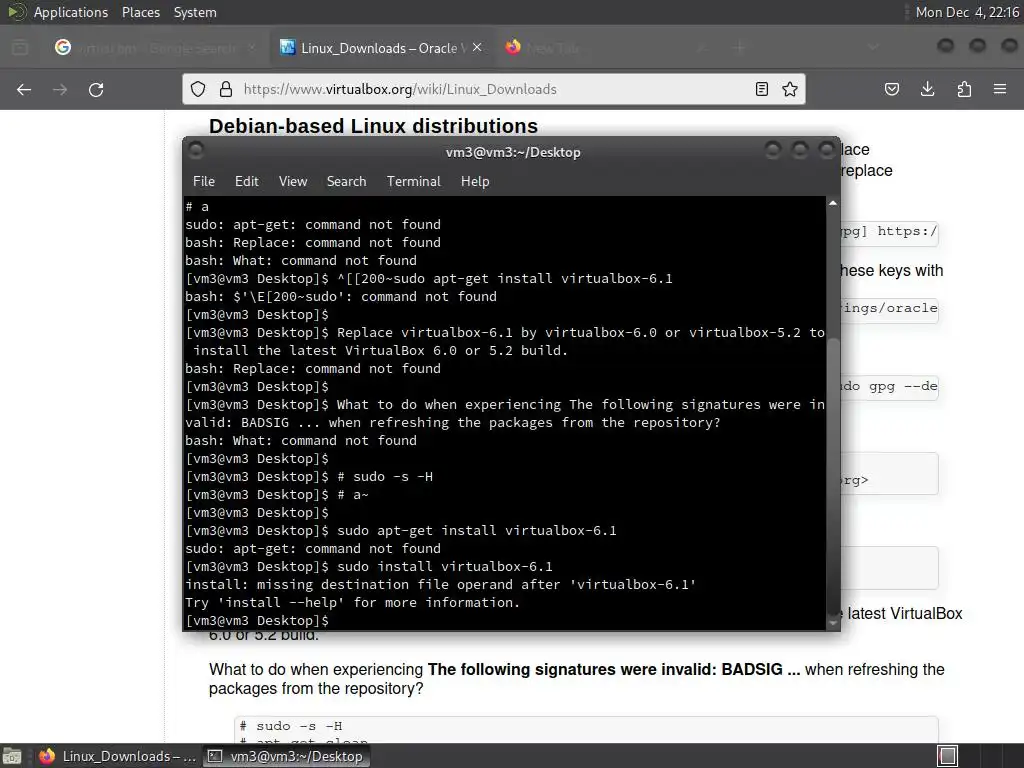
Task: Expand the list all tabs chevron
Action: [873, 48]
